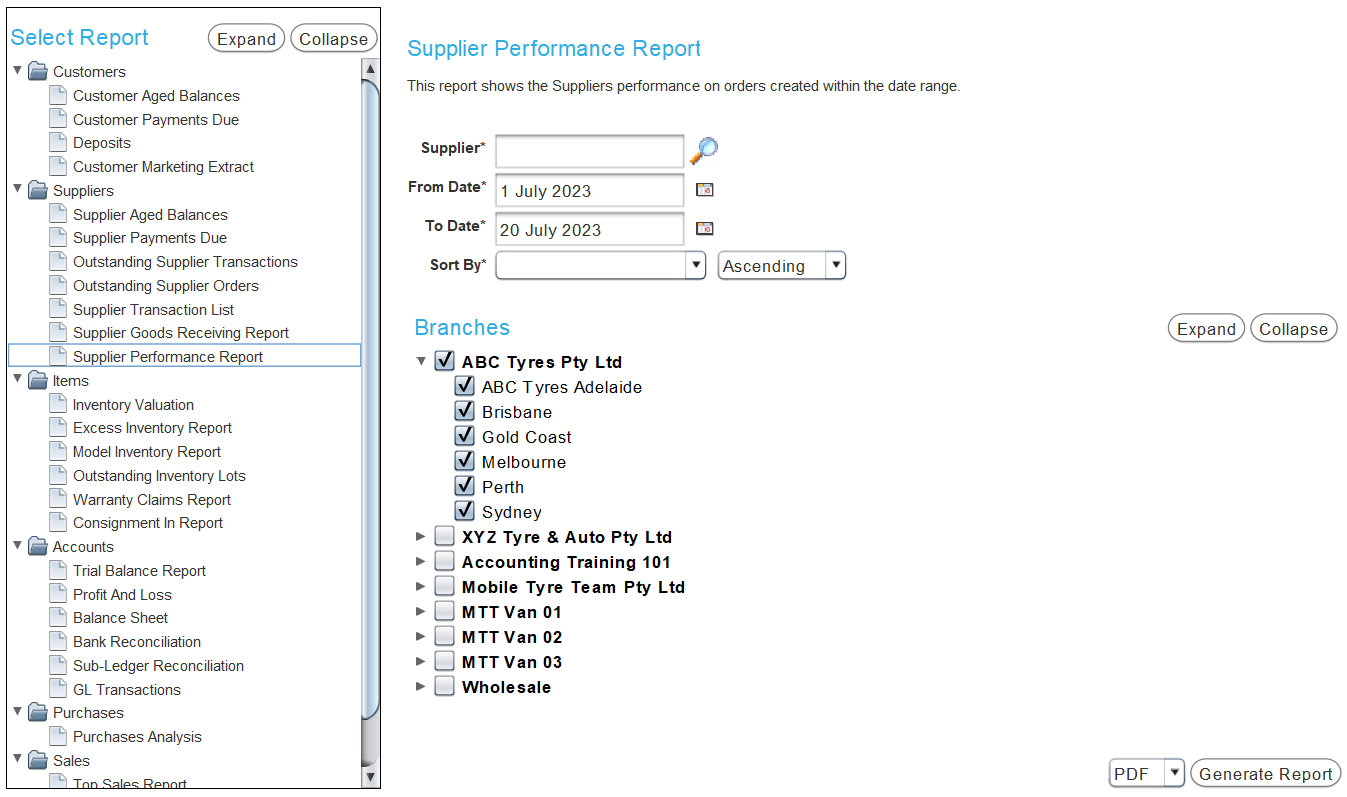Click the Supplier Aged Balances document icon
Image resolution: width=1347 pixels, height=797 pixels.
coord(59,215)
